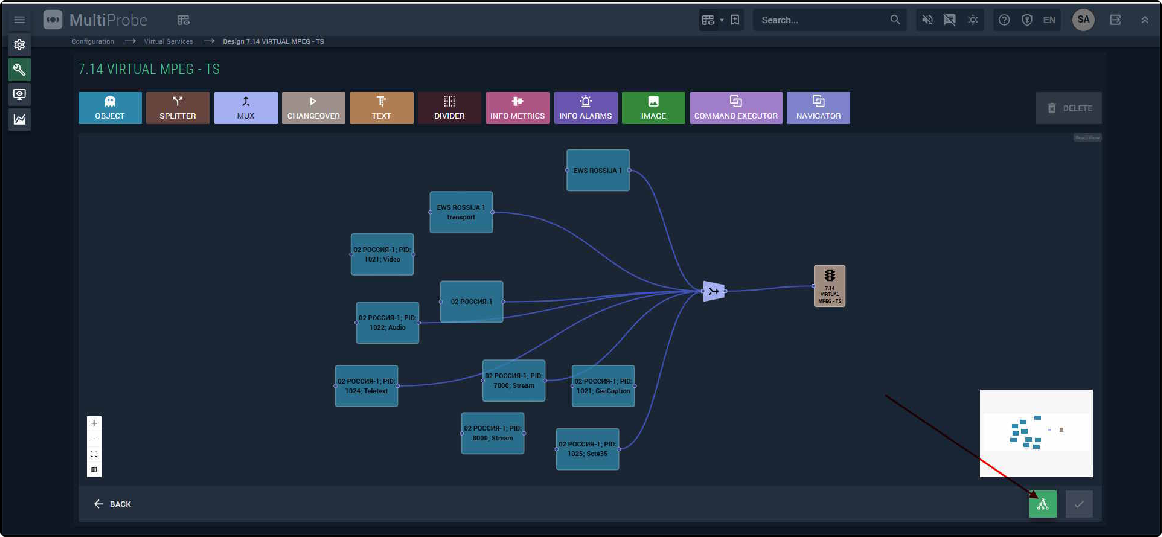Image resolution: width=1162 pixels, height=537 pixels.
Task: Toggle the muted sound icon
Action: click(927, 20)
